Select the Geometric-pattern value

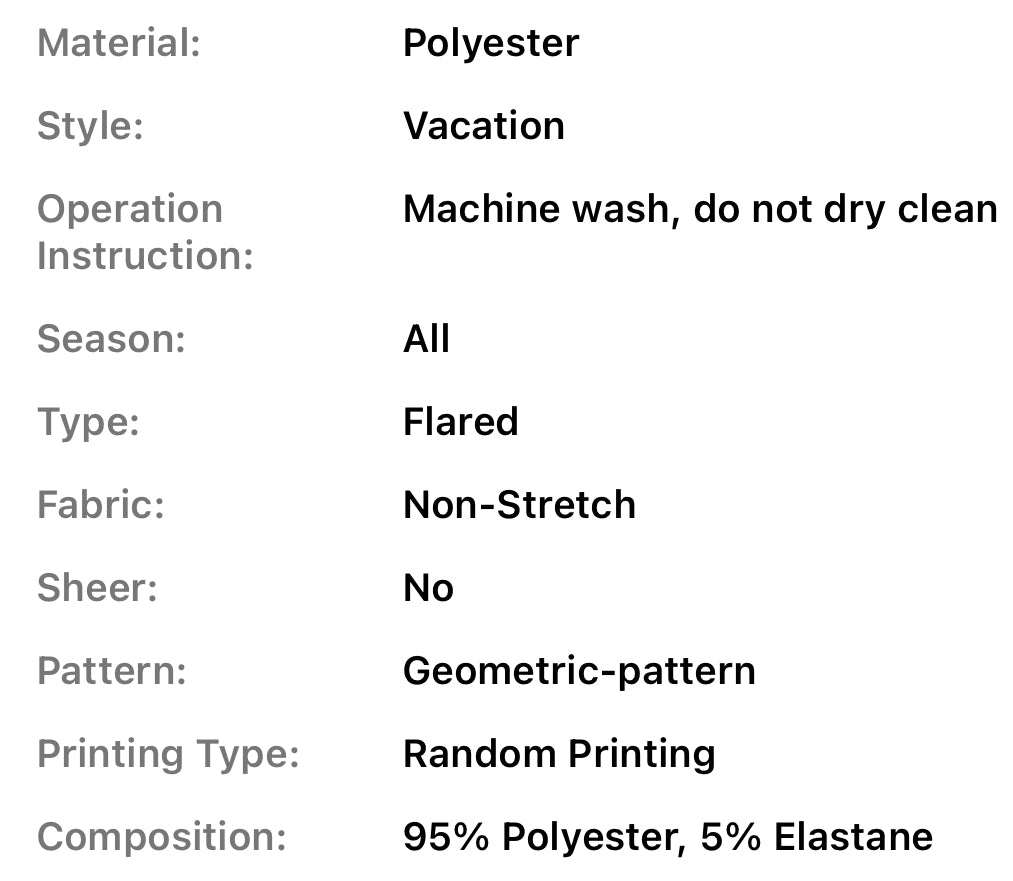[x=579, y=671]
